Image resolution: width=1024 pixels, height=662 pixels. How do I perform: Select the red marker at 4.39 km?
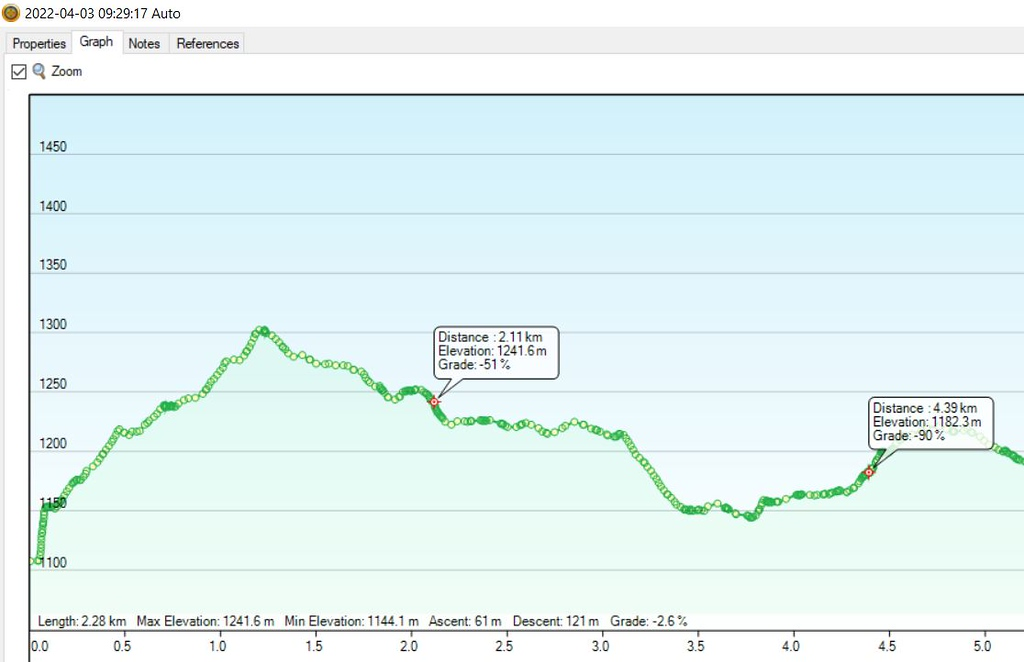point(869,472)
